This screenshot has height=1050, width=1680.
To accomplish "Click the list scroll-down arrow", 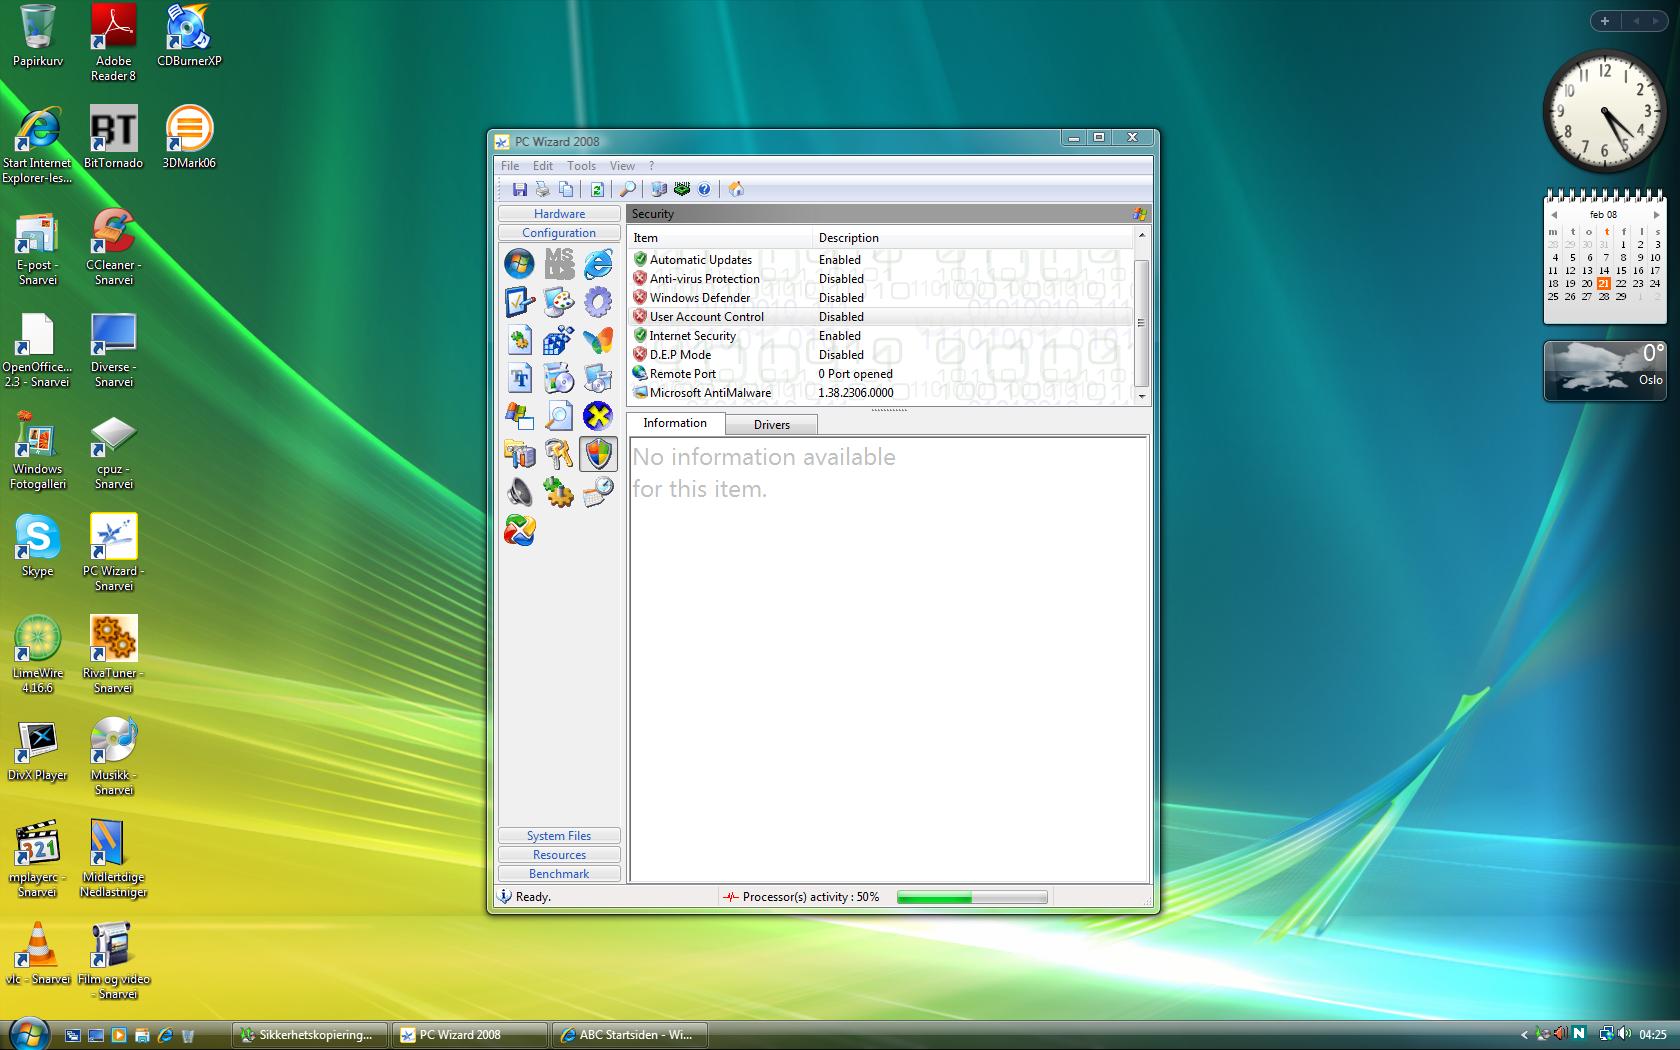I will 1141,396.
